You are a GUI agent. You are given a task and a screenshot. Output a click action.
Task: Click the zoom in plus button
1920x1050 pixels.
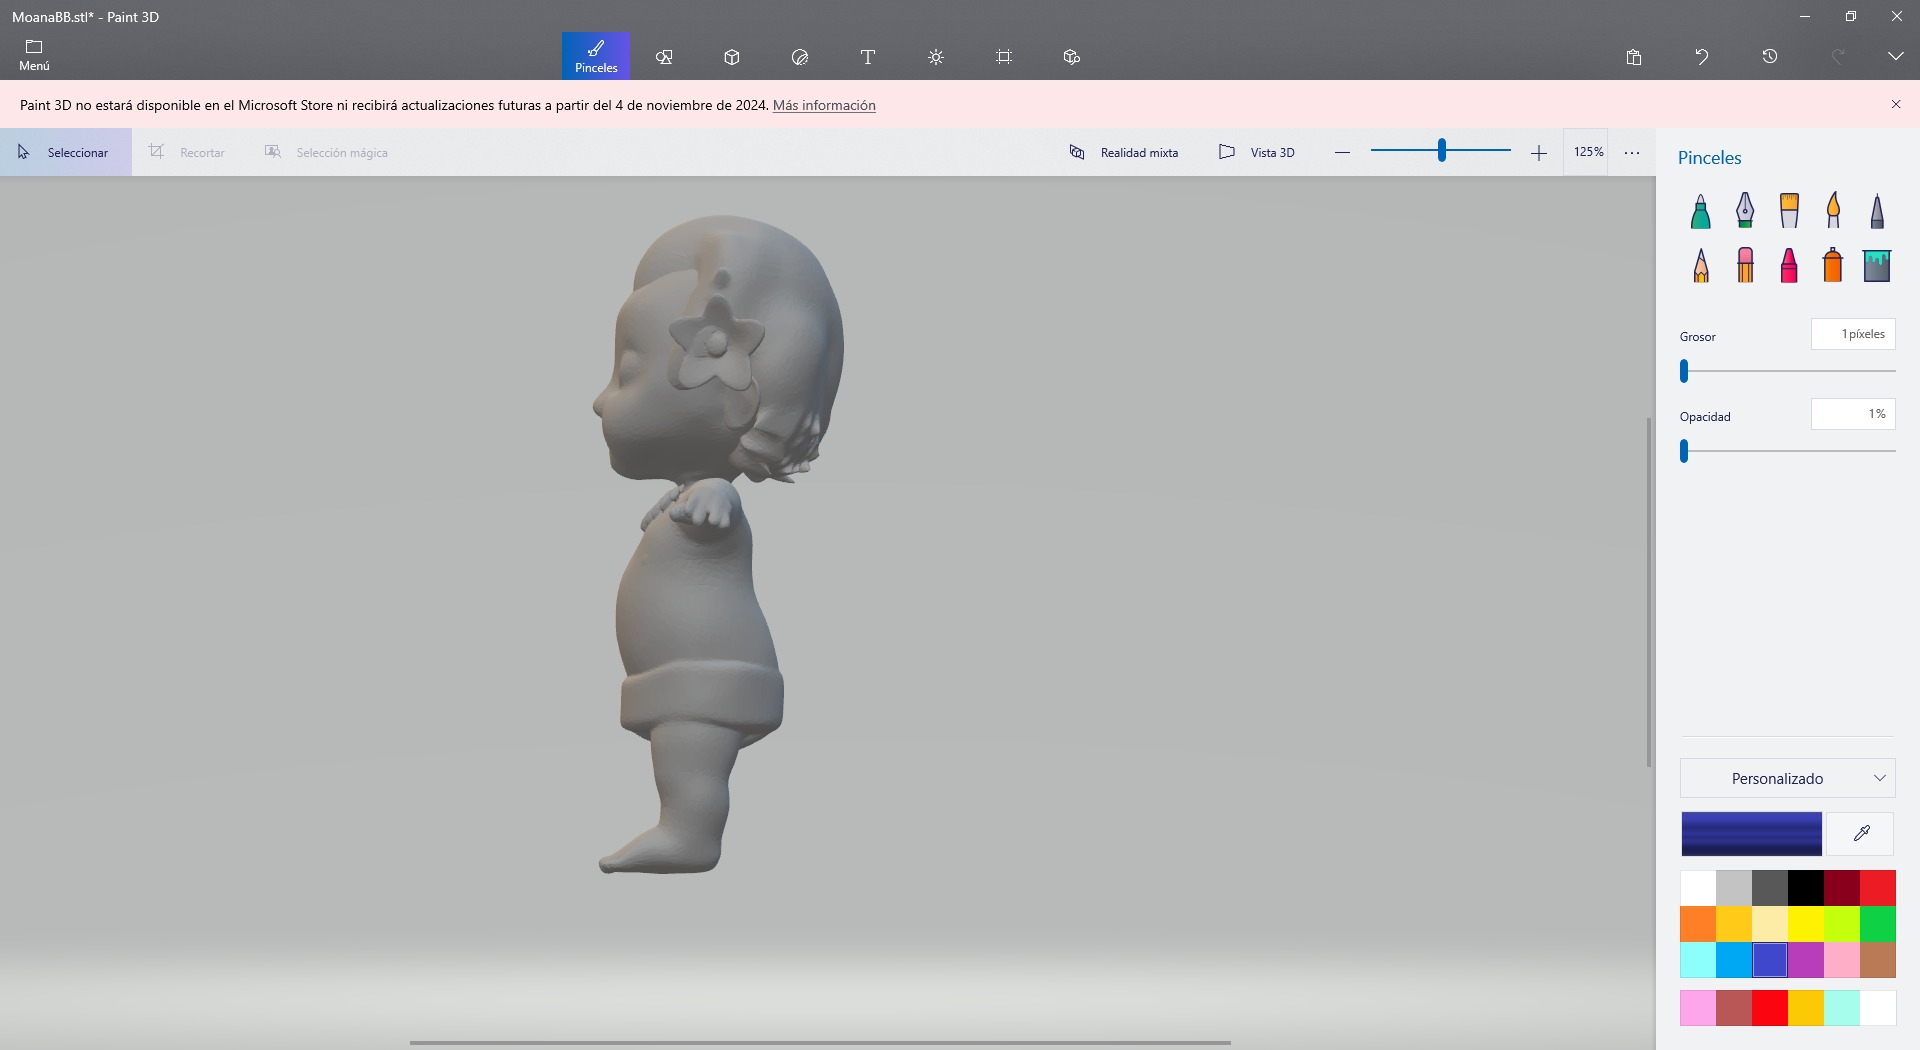coord(1539,152)
